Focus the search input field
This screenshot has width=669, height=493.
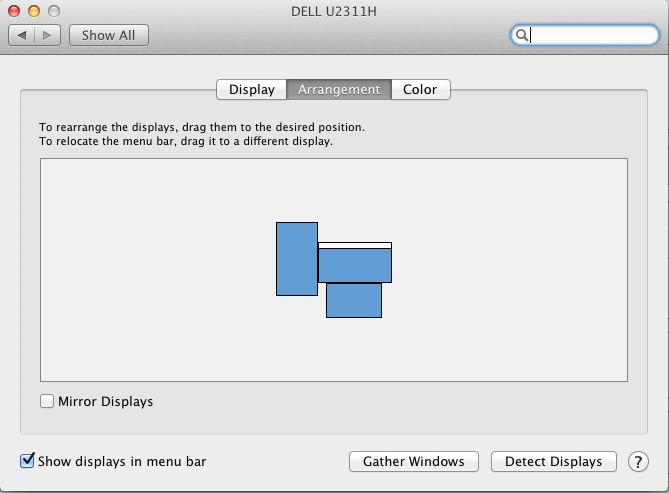tap(585, 35)
